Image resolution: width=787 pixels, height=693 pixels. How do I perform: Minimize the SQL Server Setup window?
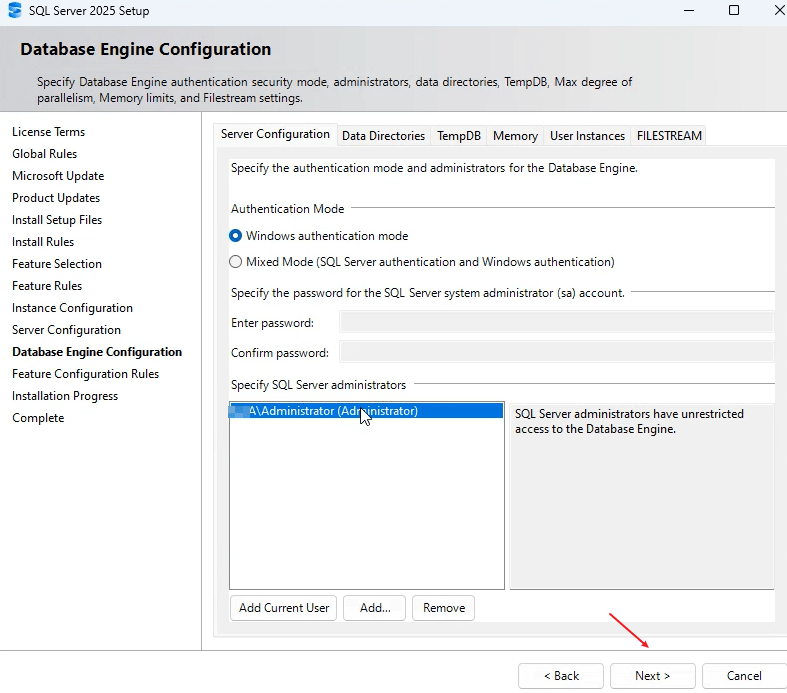[689, 11]
